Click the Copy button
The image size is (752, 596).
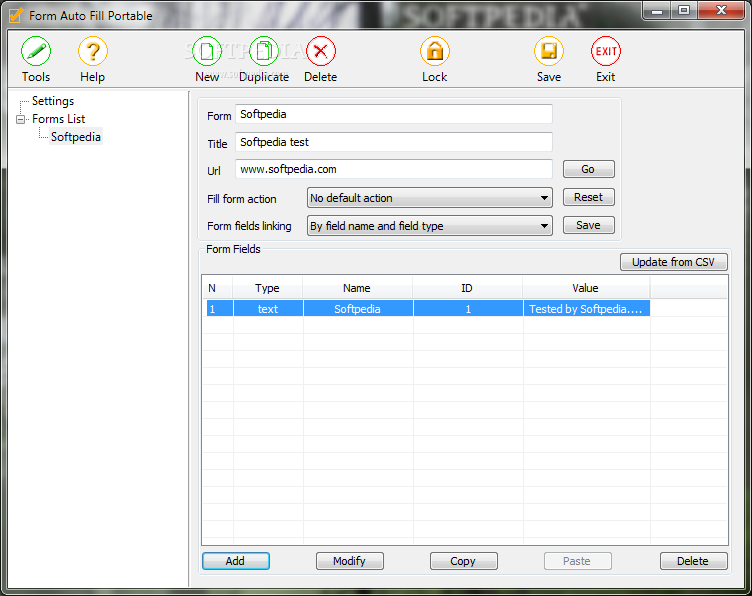tap(463, 561)
